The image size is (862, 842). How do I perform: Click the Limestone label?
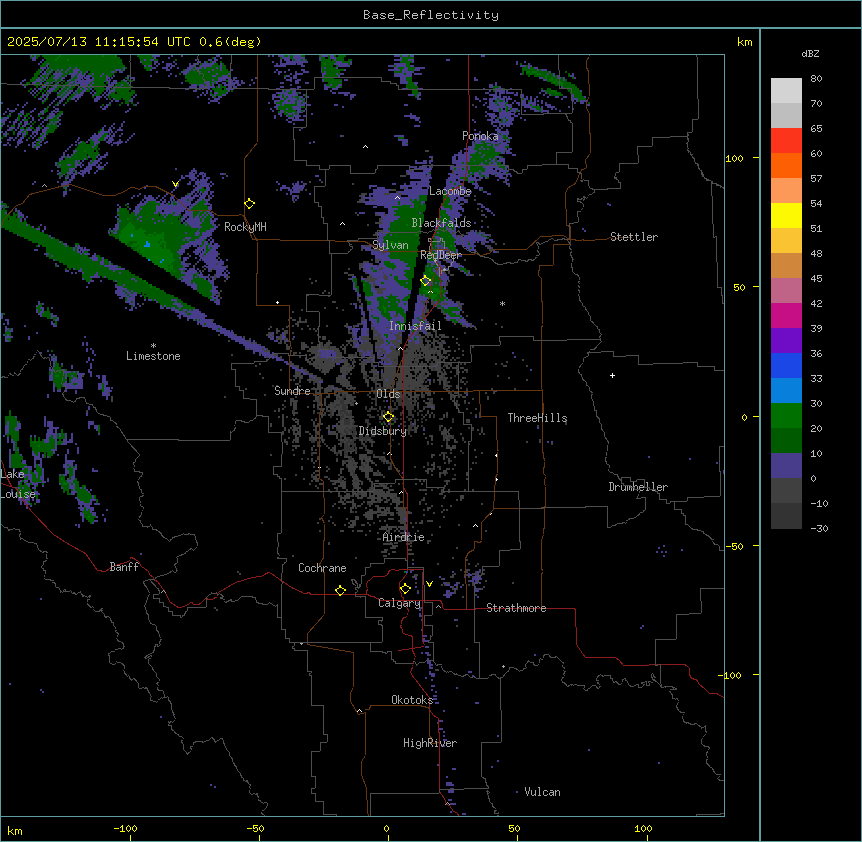coord(153,356)
